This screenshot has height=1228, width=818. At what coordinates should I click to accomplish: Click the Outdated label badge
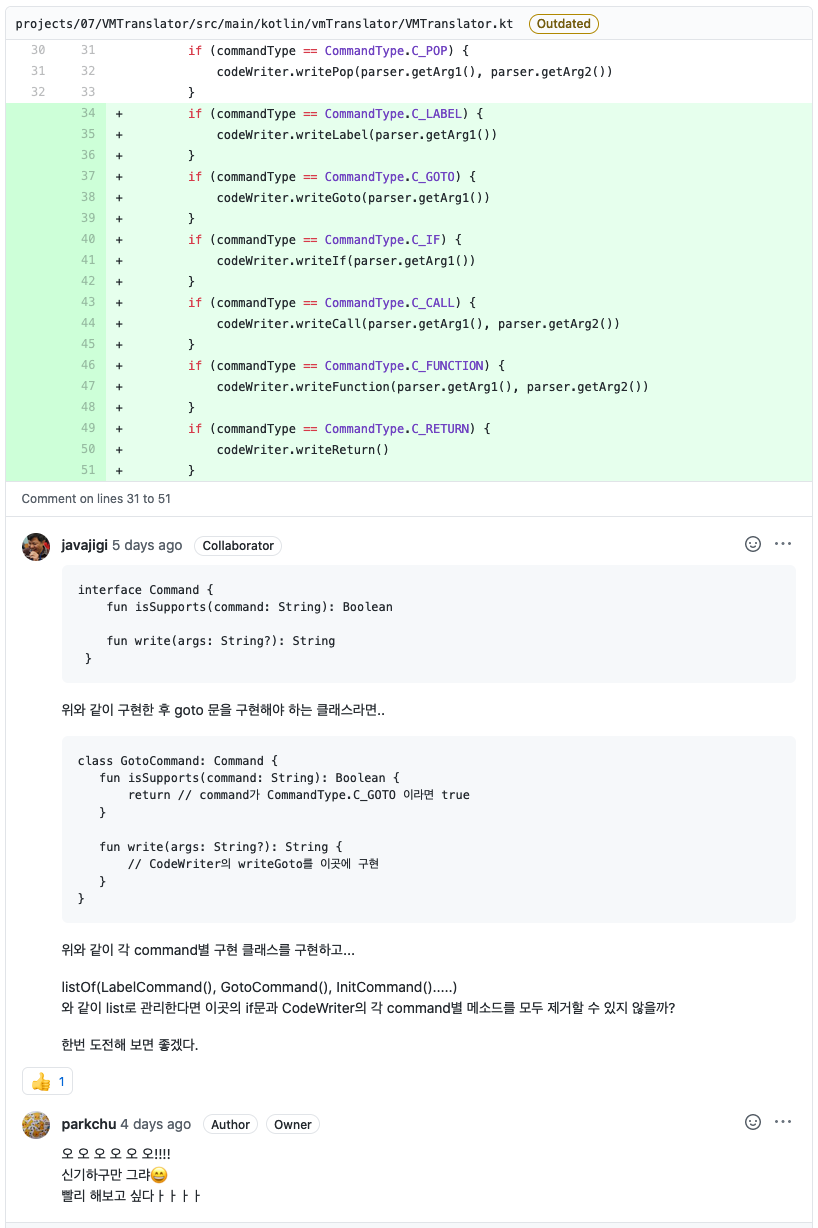(564, 23)
